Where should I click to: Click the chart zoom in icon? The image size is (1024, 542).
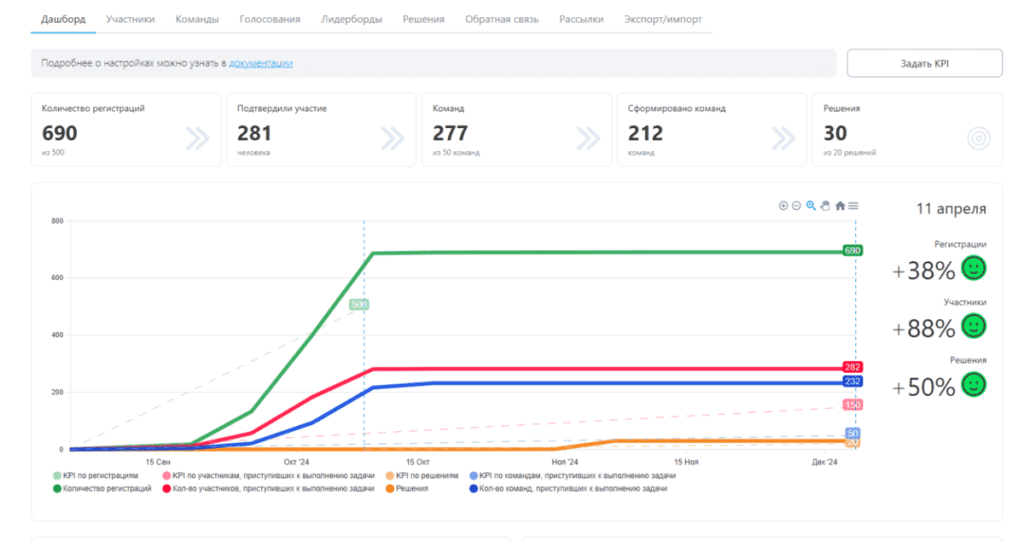coord(783,206)
